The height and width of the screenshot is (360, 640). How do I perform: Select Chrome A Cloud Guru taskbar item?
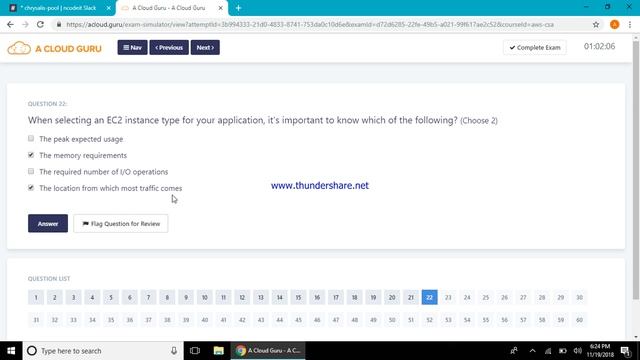click(268, 351)
